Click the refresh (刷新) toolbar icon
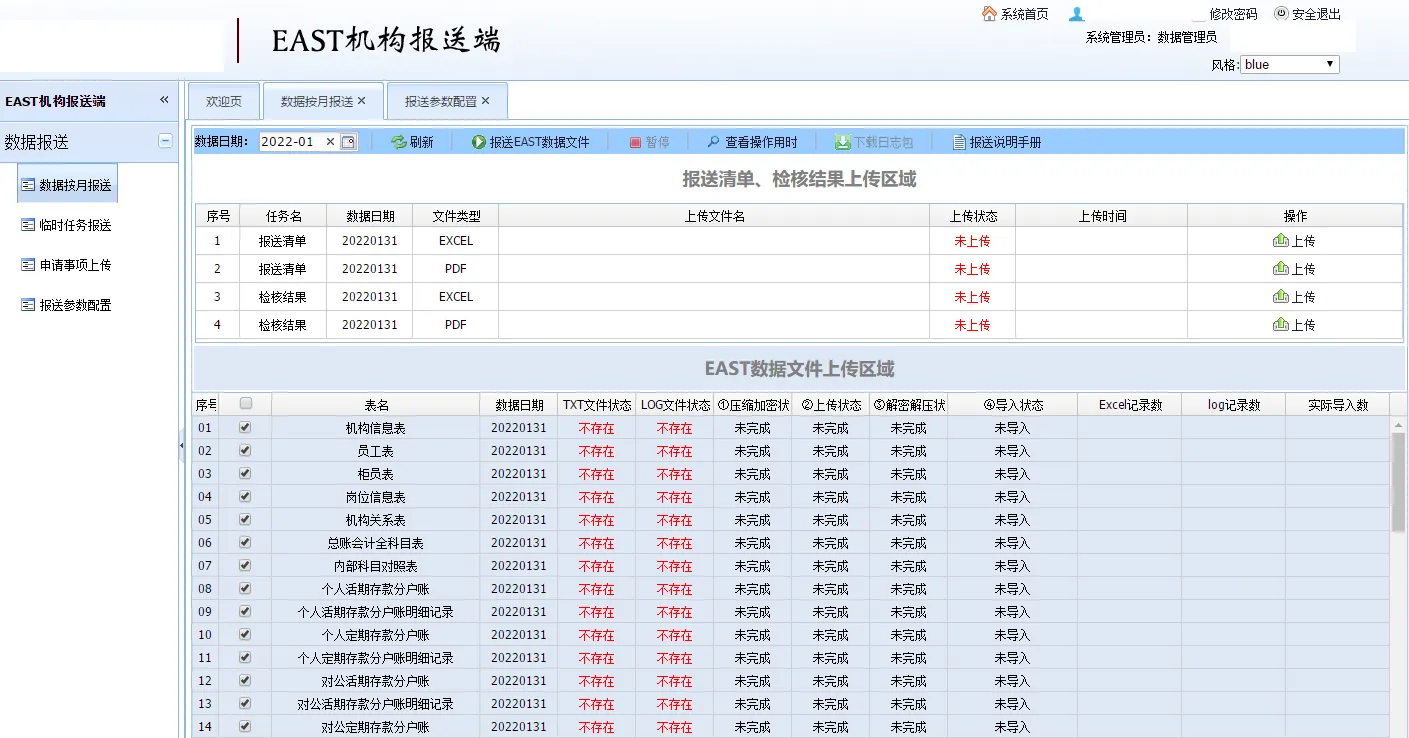 coord(398,142)
